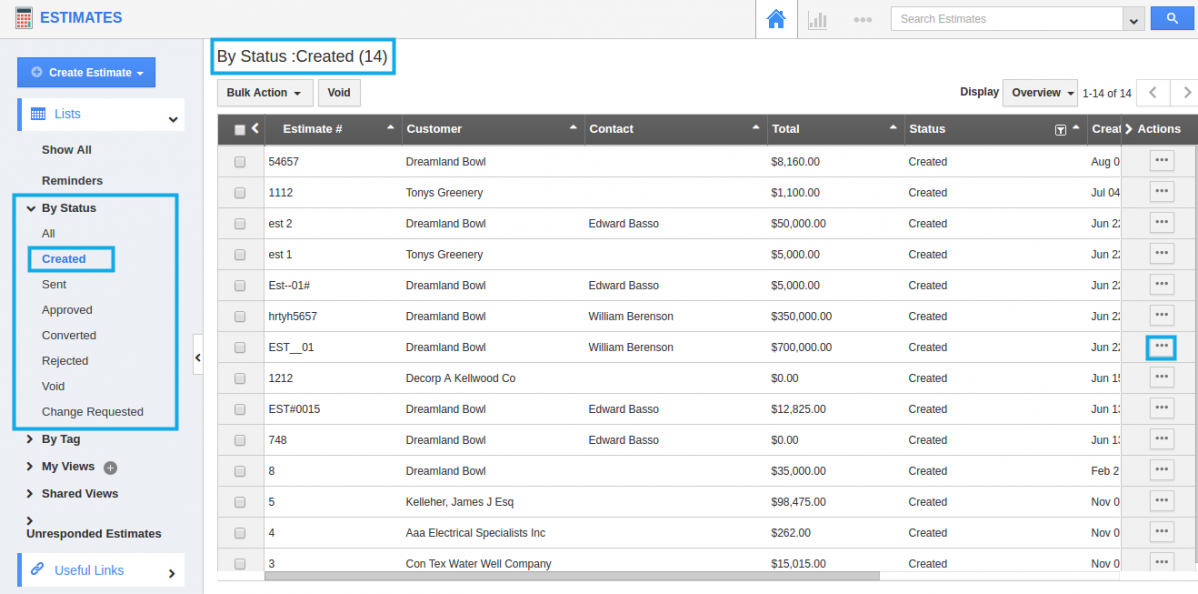Screen dimensions: 1198x594
Task: Collapse the By Status tree section
Action: (x=31, y=208)
